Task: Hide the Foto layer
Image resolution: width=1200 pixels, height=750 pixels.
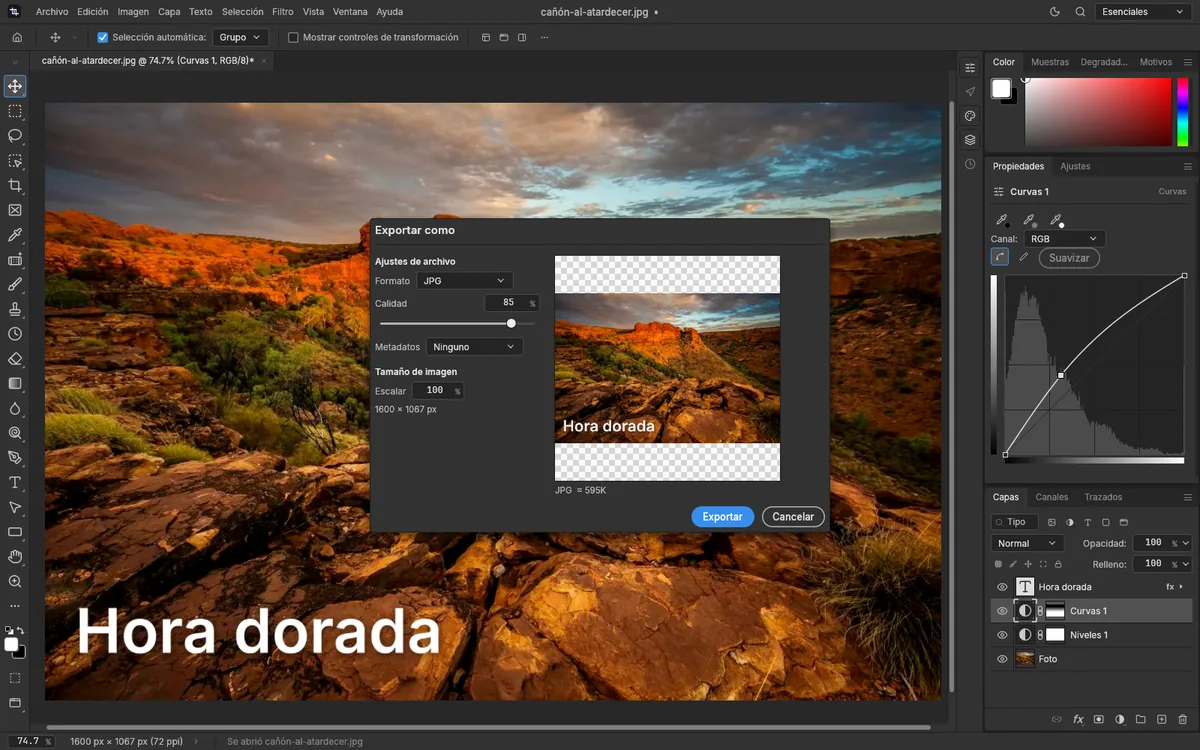Action: [x=1002, y=659]
